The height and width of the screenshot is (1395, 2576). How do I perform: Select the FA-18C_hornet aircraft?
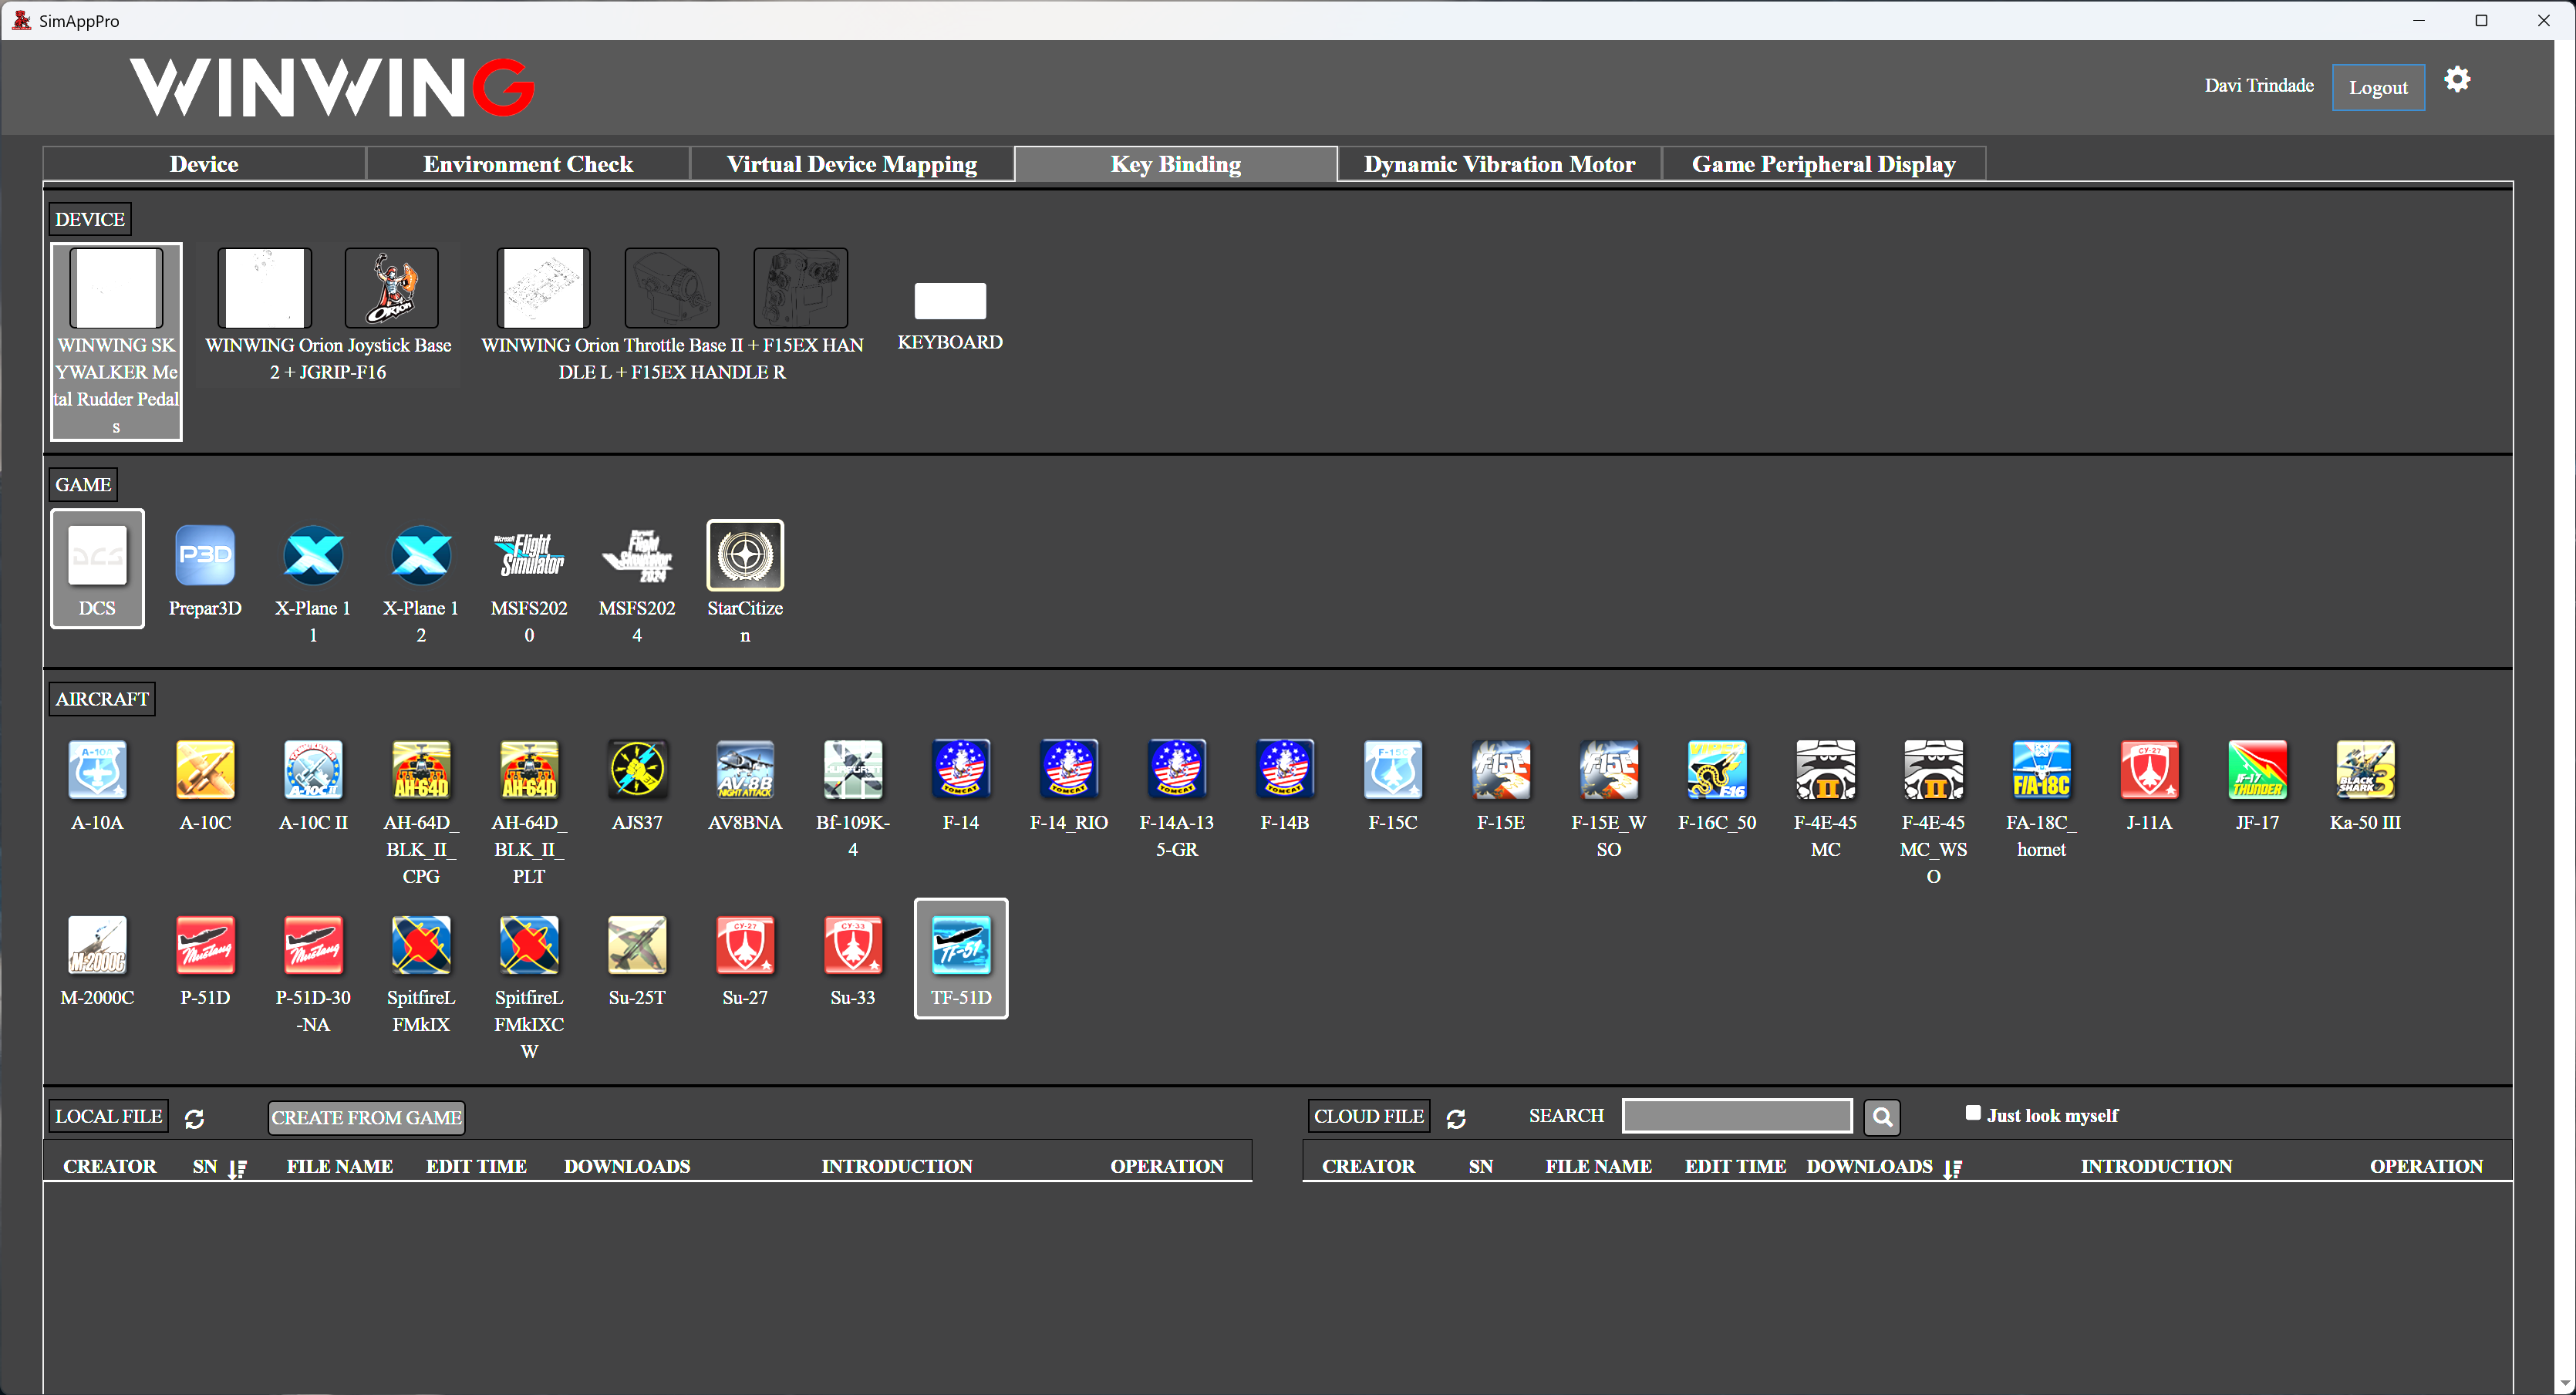(2041, 770)
